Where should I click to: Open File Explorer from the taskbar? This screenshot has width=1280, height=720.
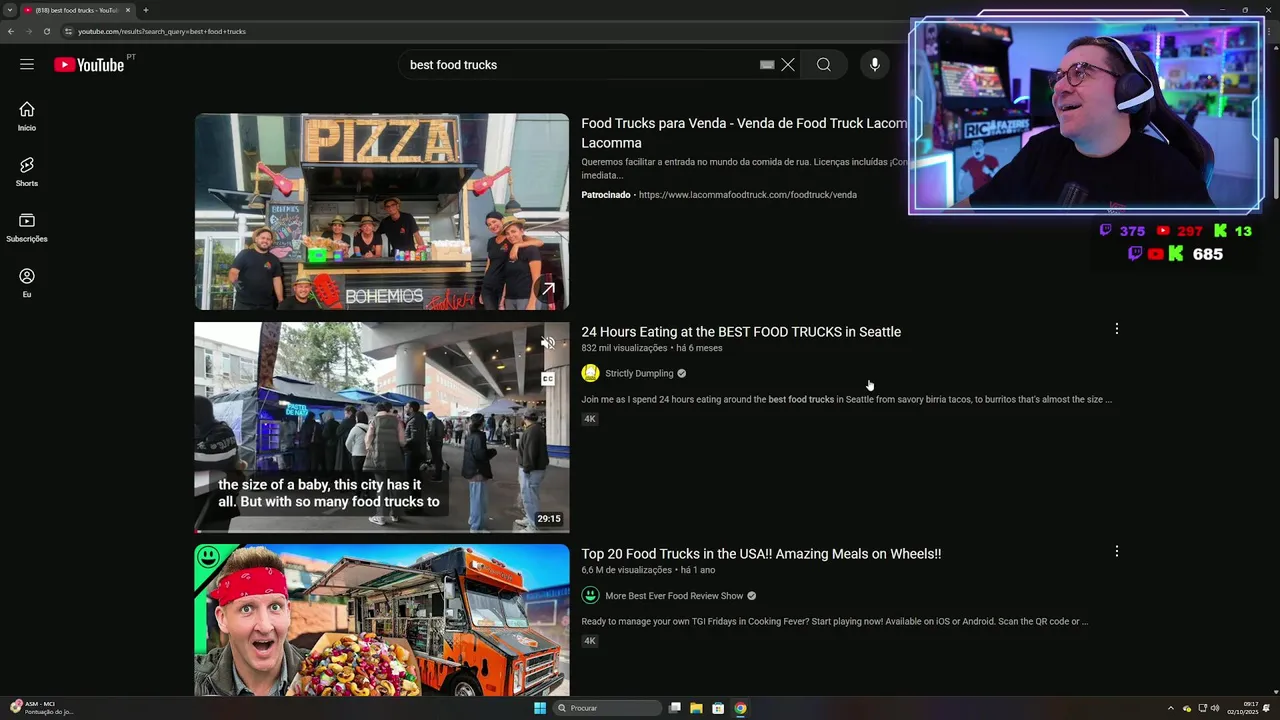[696, 708]
